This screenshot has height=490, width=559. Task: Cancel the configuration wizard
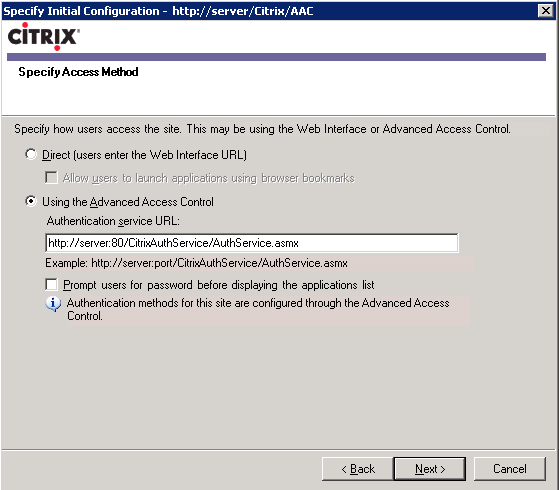coord(509,469)
